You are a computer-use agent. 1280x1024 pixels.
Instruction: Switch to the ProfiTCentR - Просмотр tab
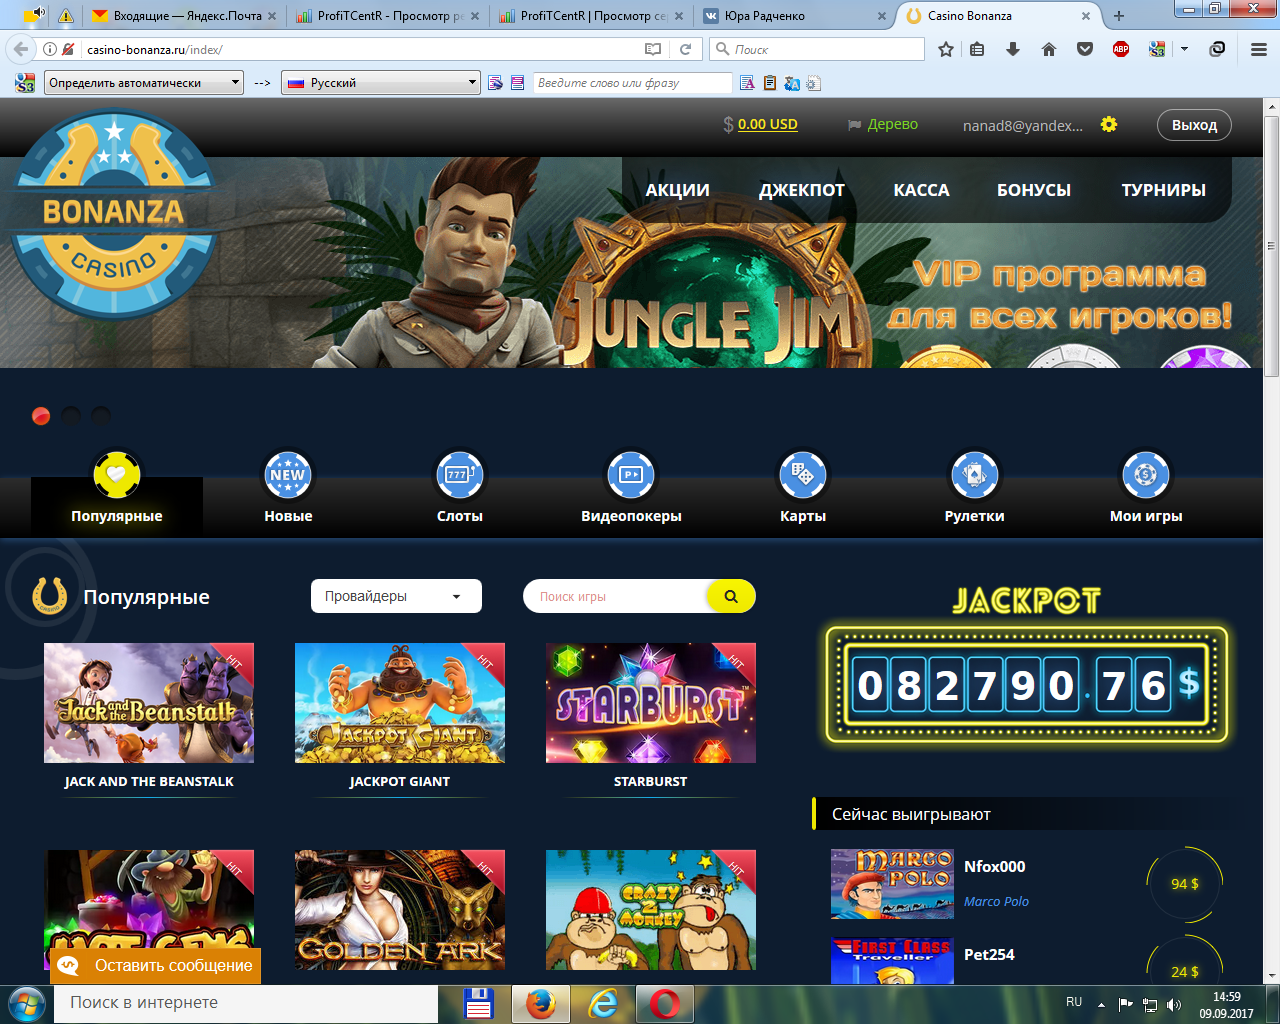coord(386,16)
